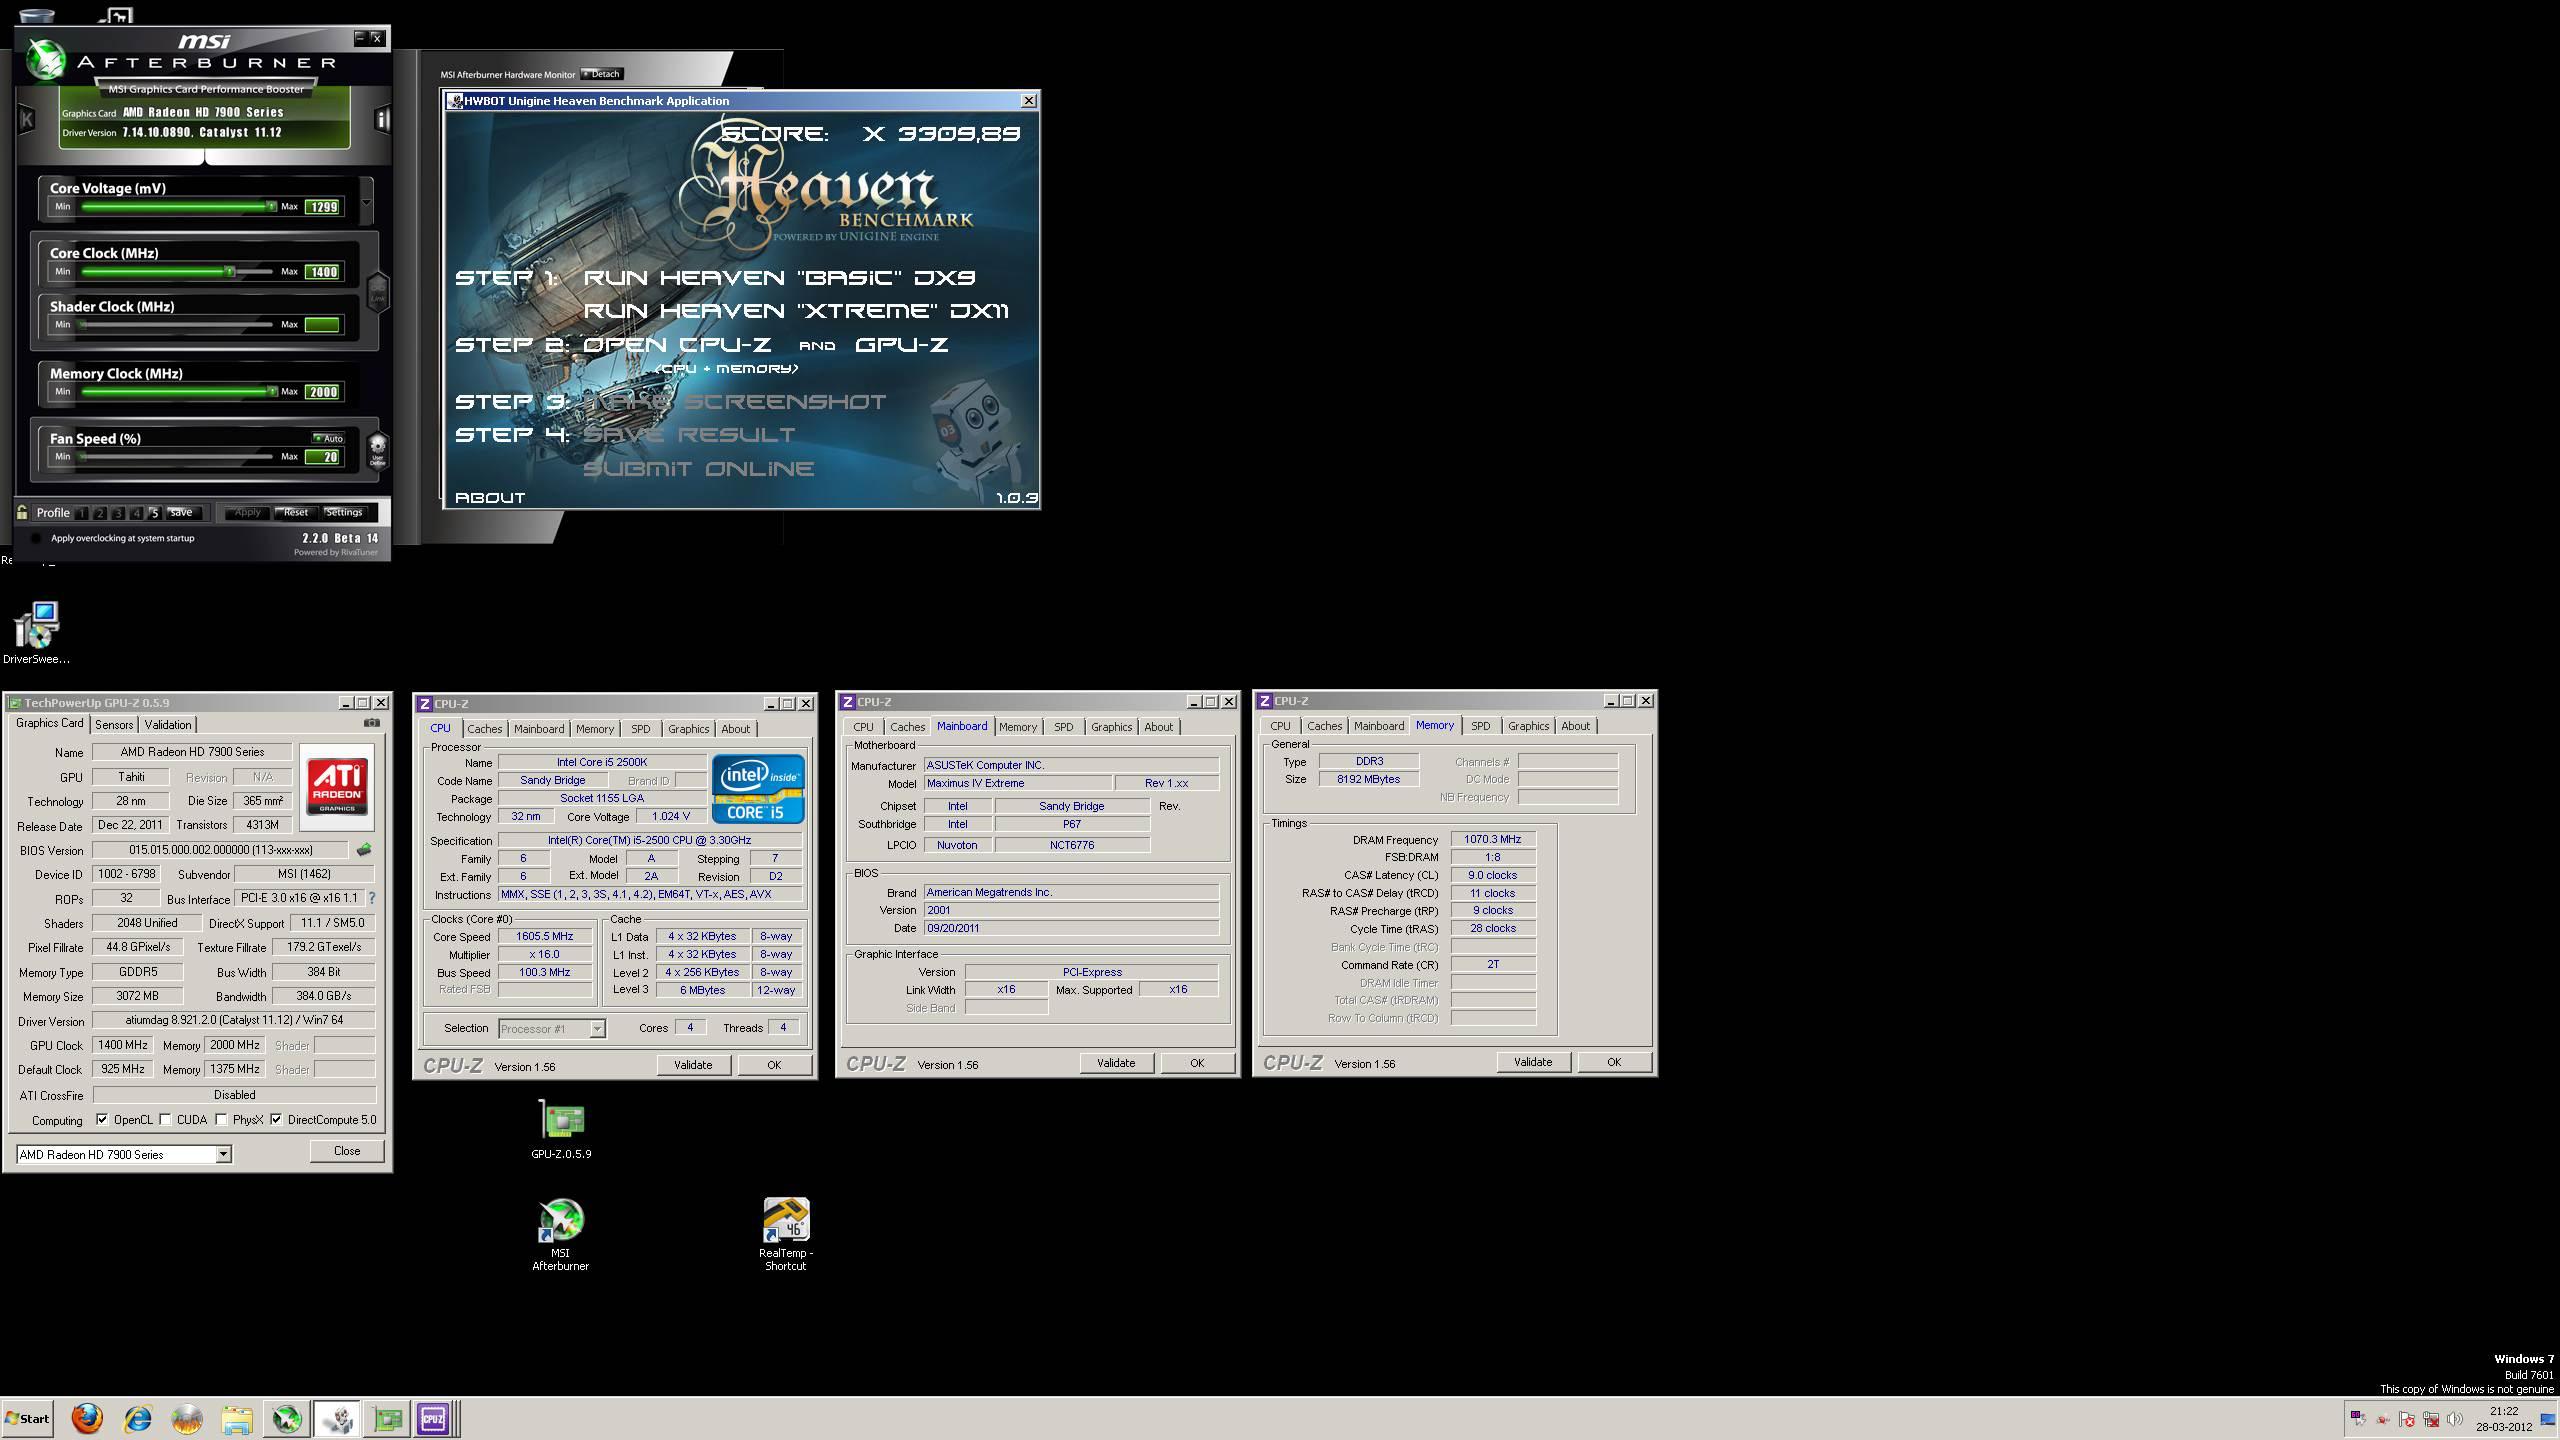Click the Intel Core i5 logo in CPU-Z
Screen dimensions: 2560x1440
[757, 789]
